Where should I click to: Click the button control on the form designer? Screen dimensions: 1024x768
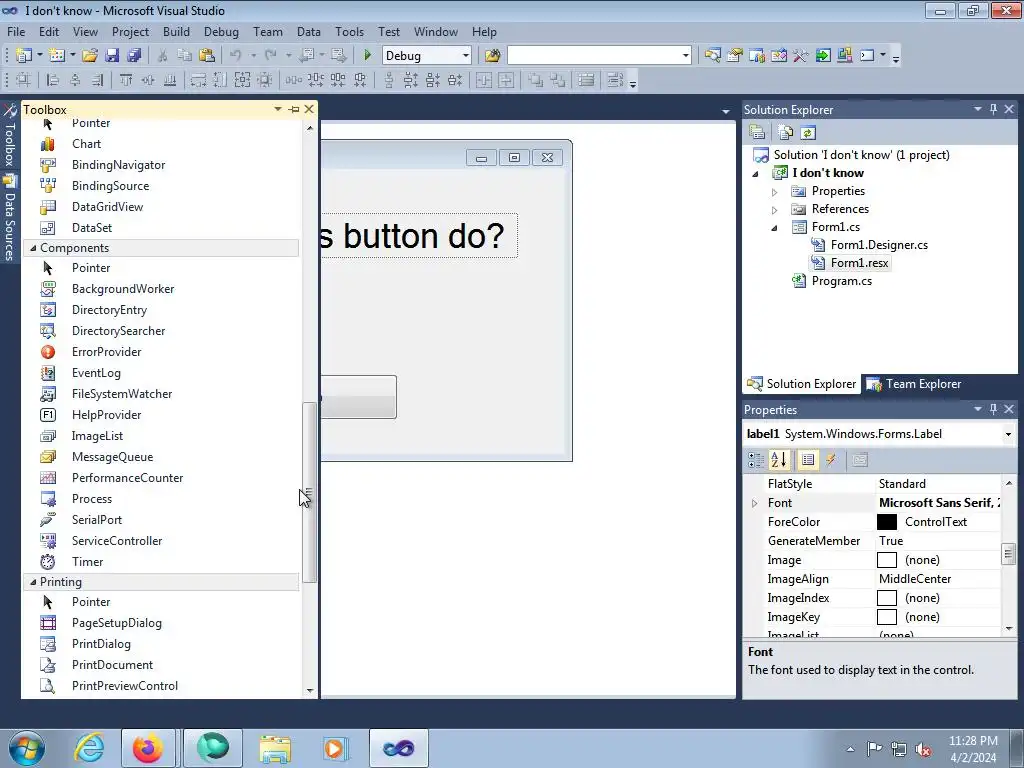point(359,396)
